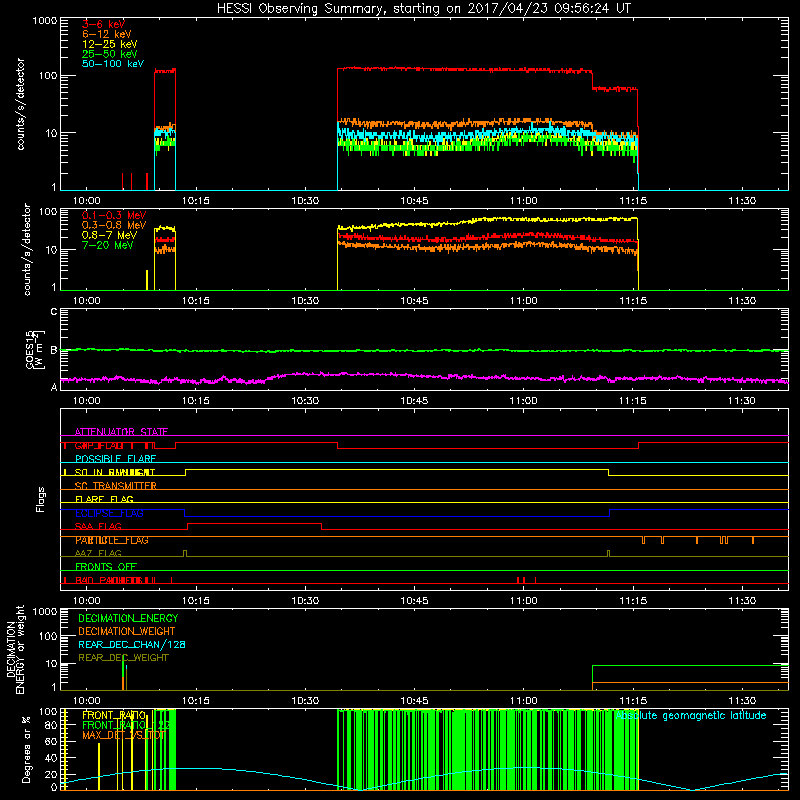The width and height of the screenshot is (800, 800).
Task: Click the 80 tick on Degrees or % axis
Action: click(x=51, y=725)
